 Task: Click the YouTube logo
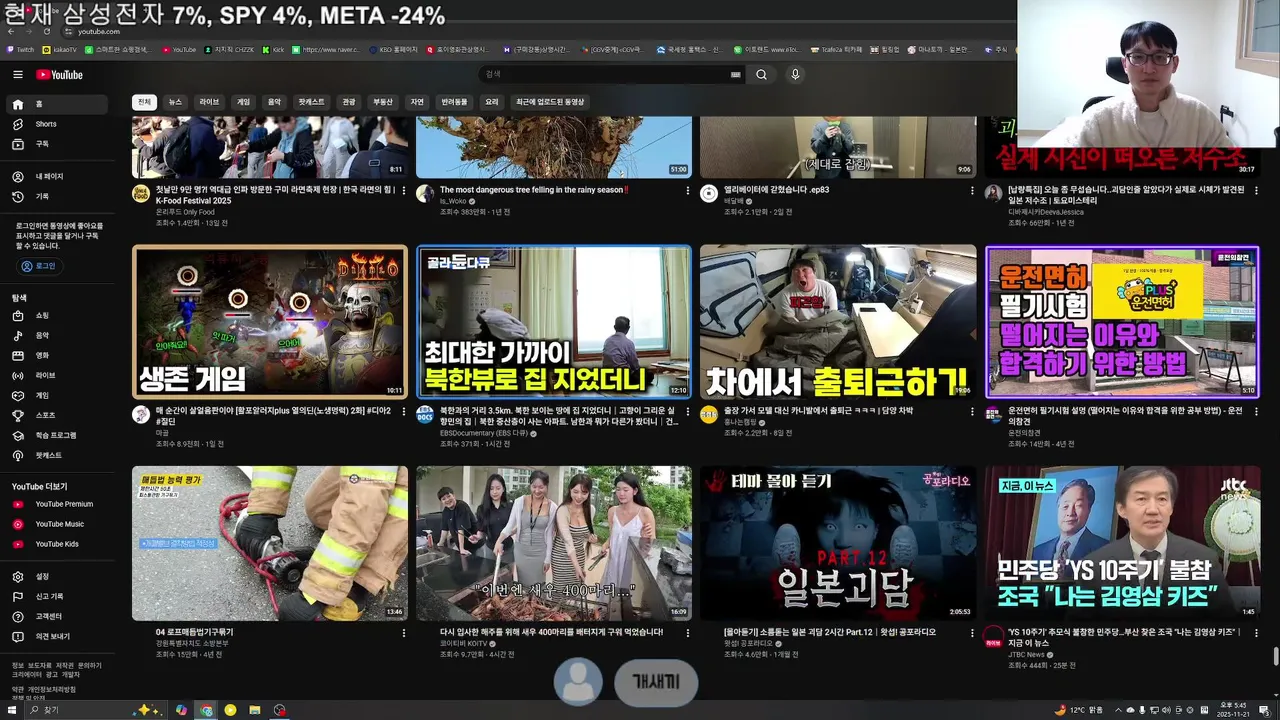click(x=60, y=74)
